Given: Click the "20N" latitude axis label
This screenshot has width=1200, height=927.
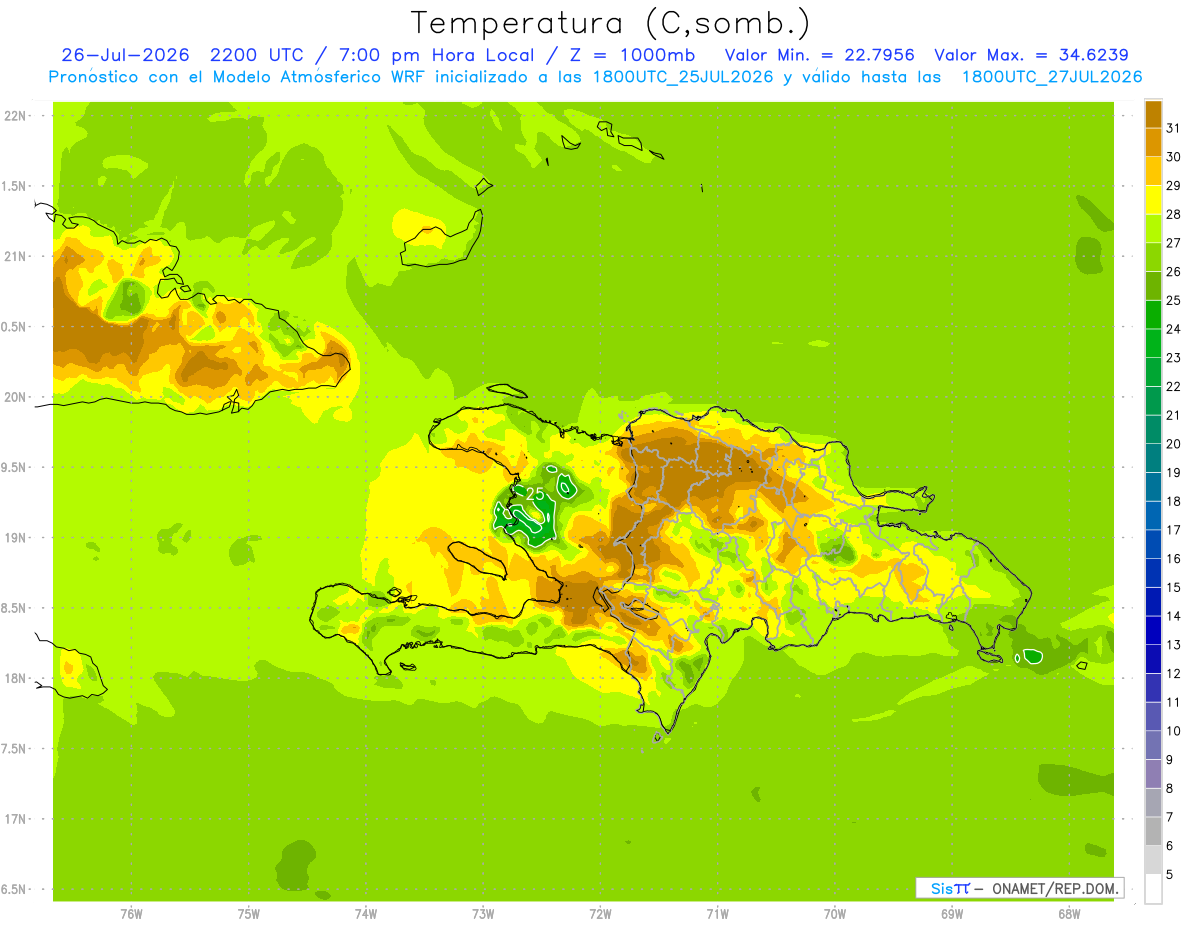Looking at the screenshot, I should (x=14, y=397).
